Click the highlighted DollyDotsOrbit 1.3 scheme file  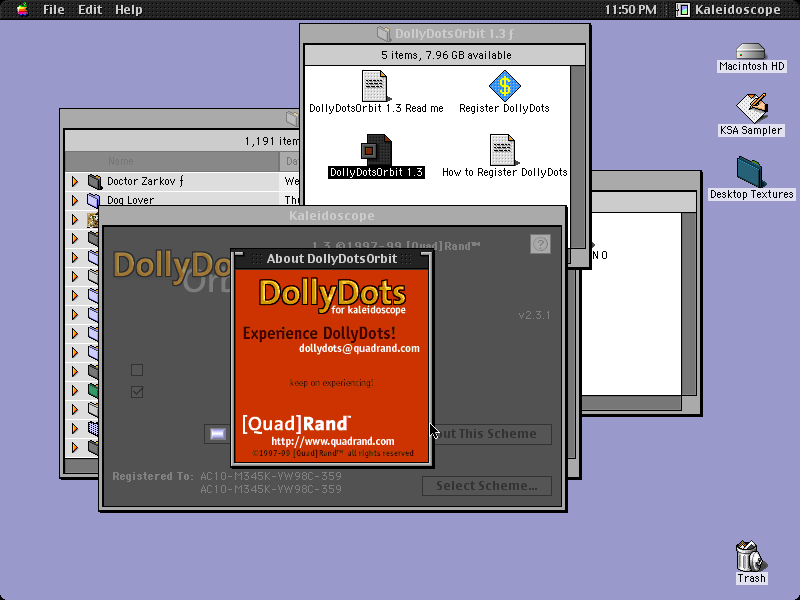376,151
